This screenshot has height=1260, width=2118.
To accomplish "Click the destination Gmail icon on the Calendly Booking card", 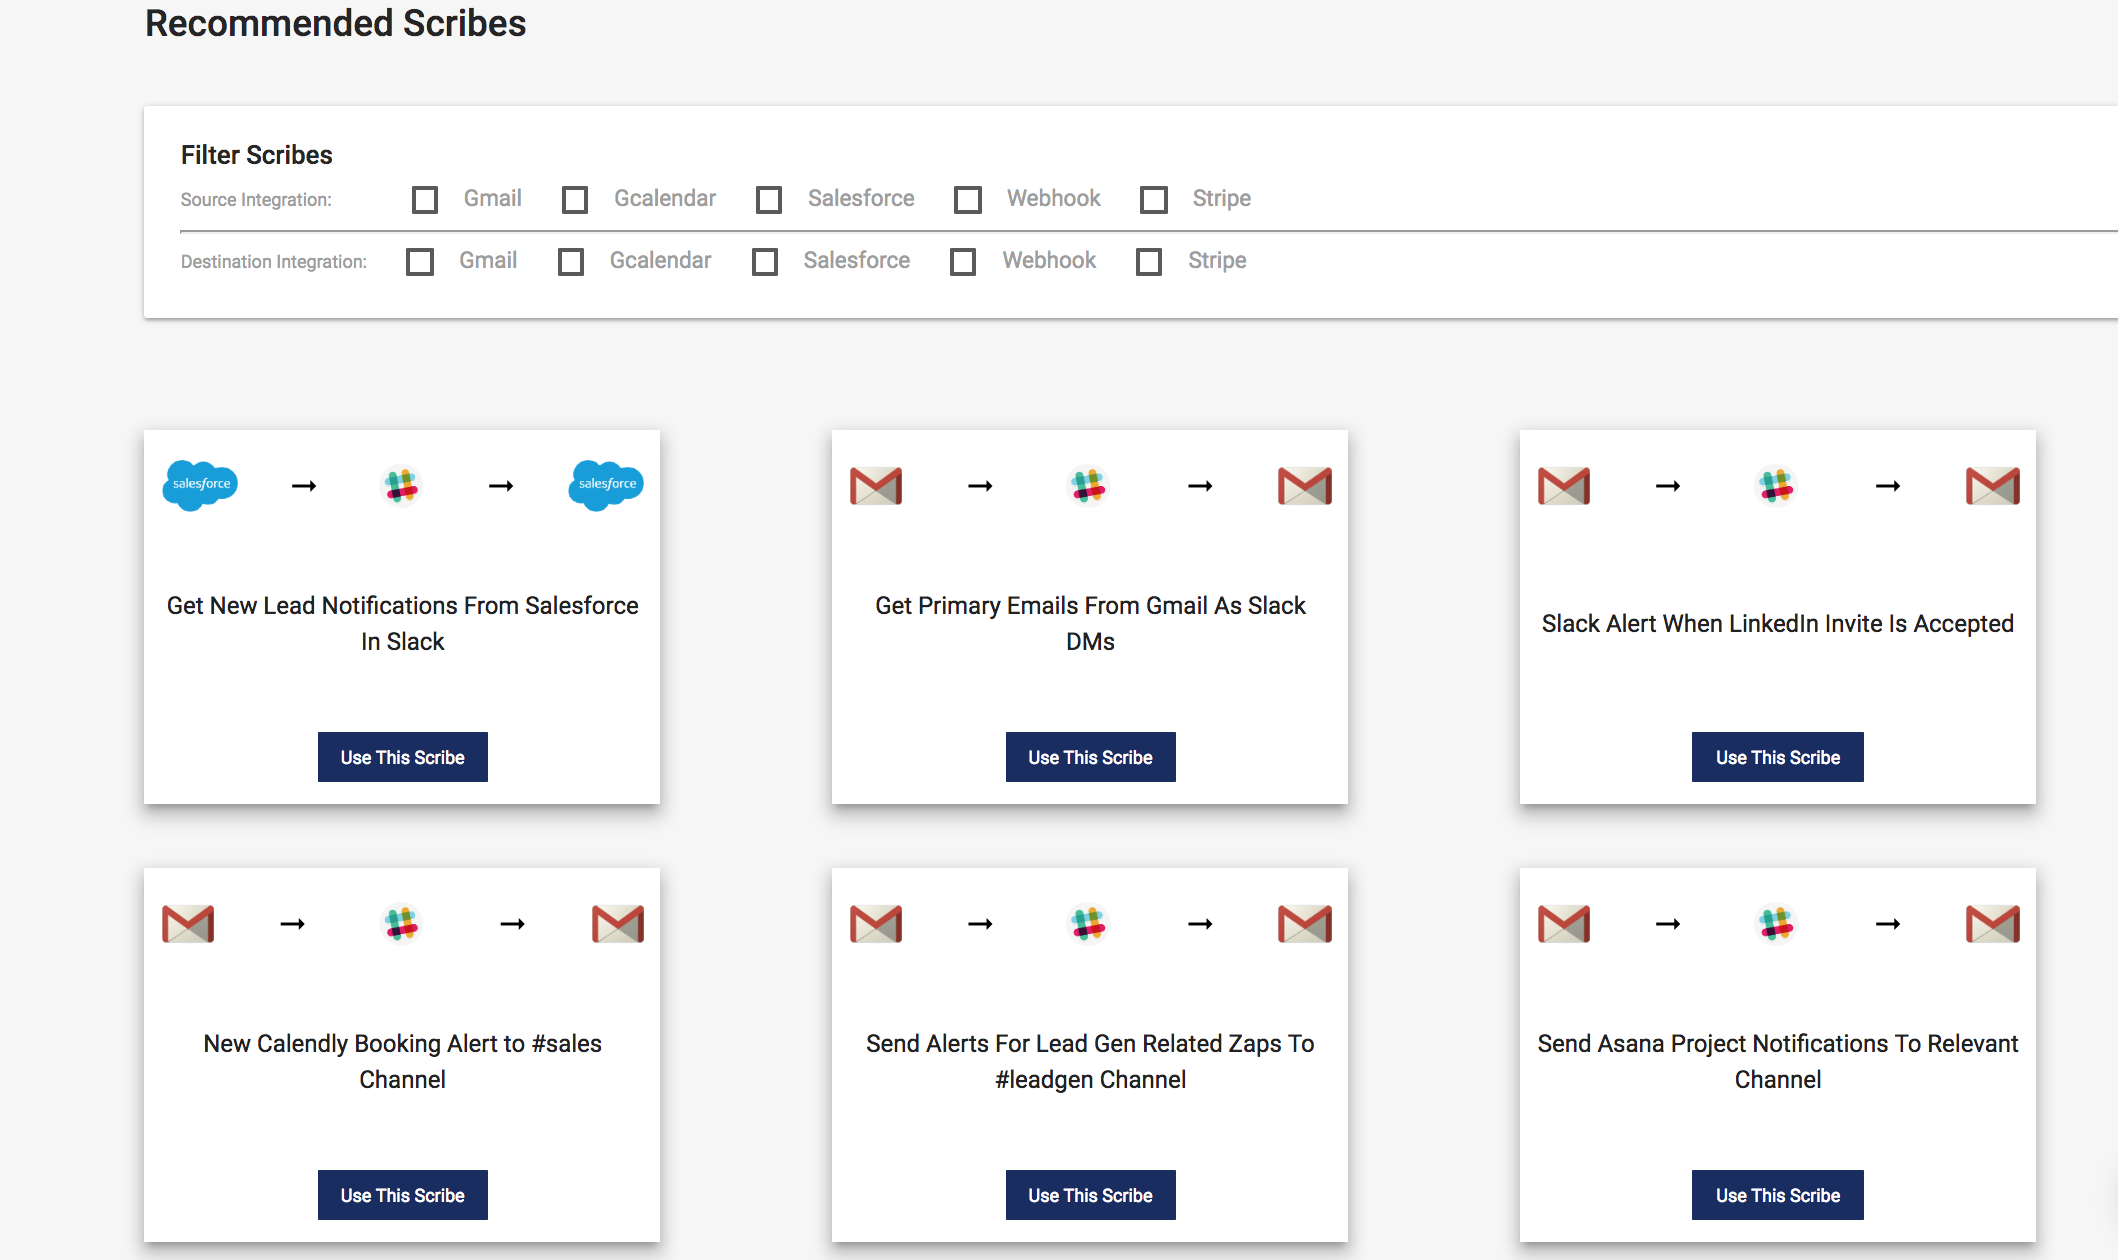I will 618,924.
